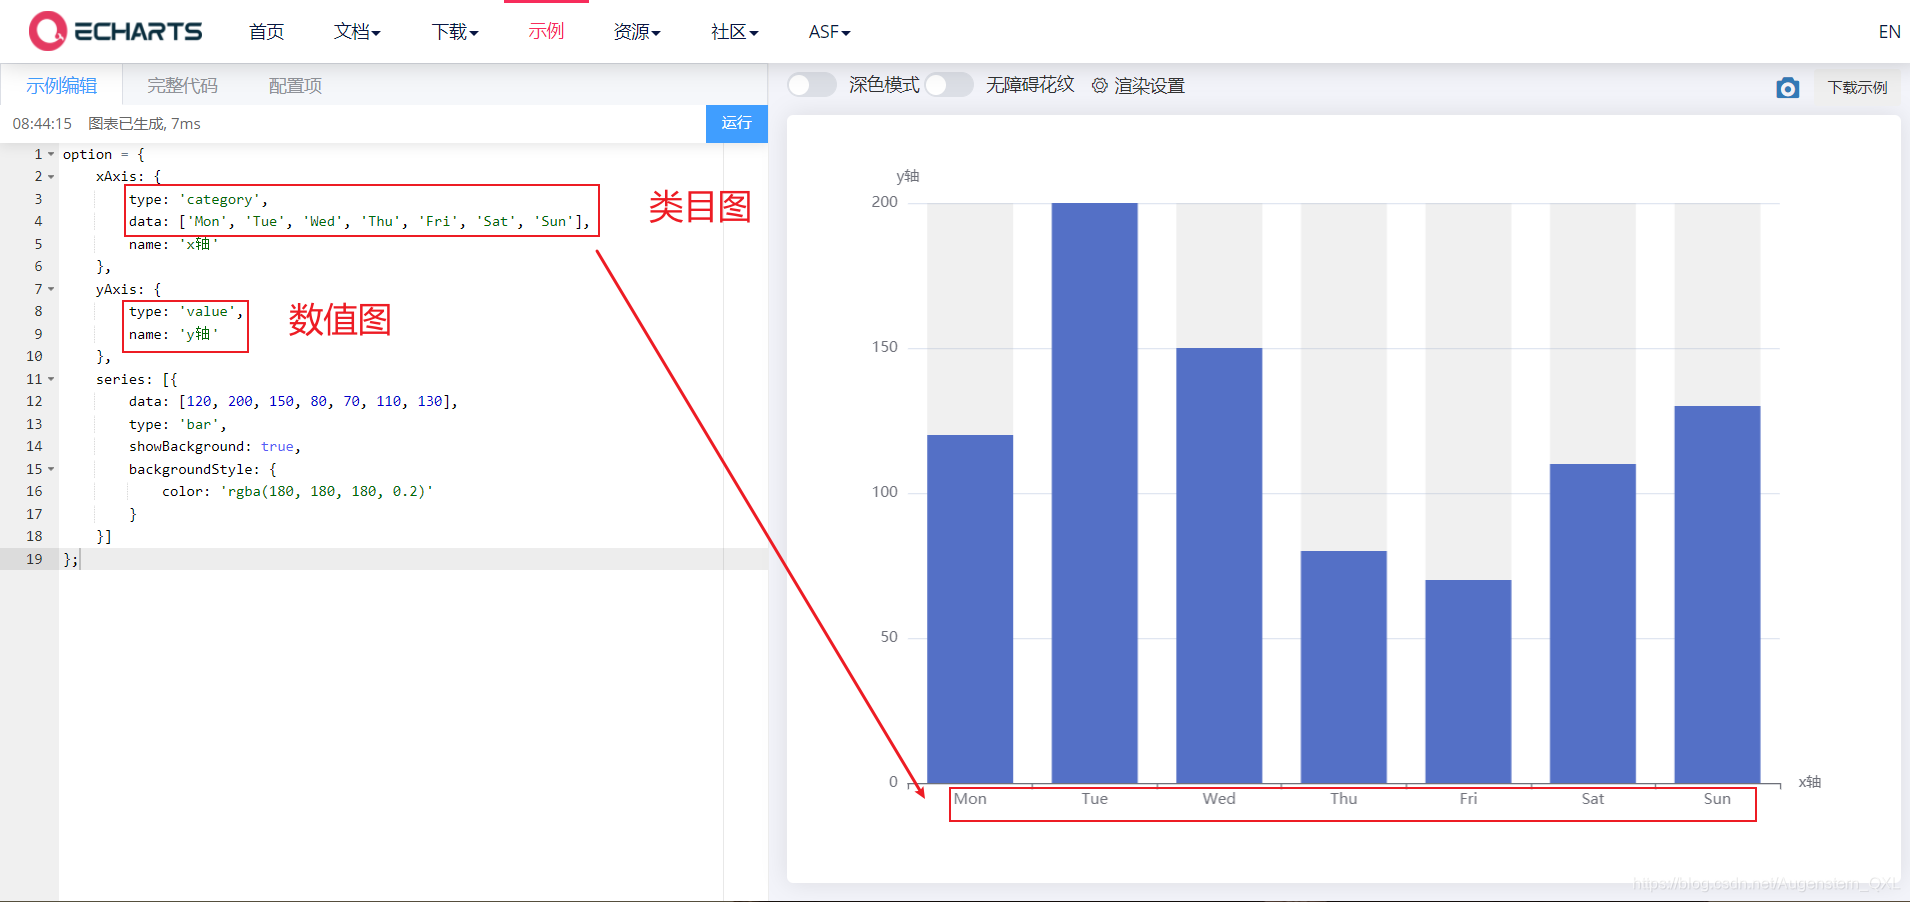This screenshot has width=1910, height=902.
Task: Click the Mon x-axis label
Action: (x=970, y=799)
